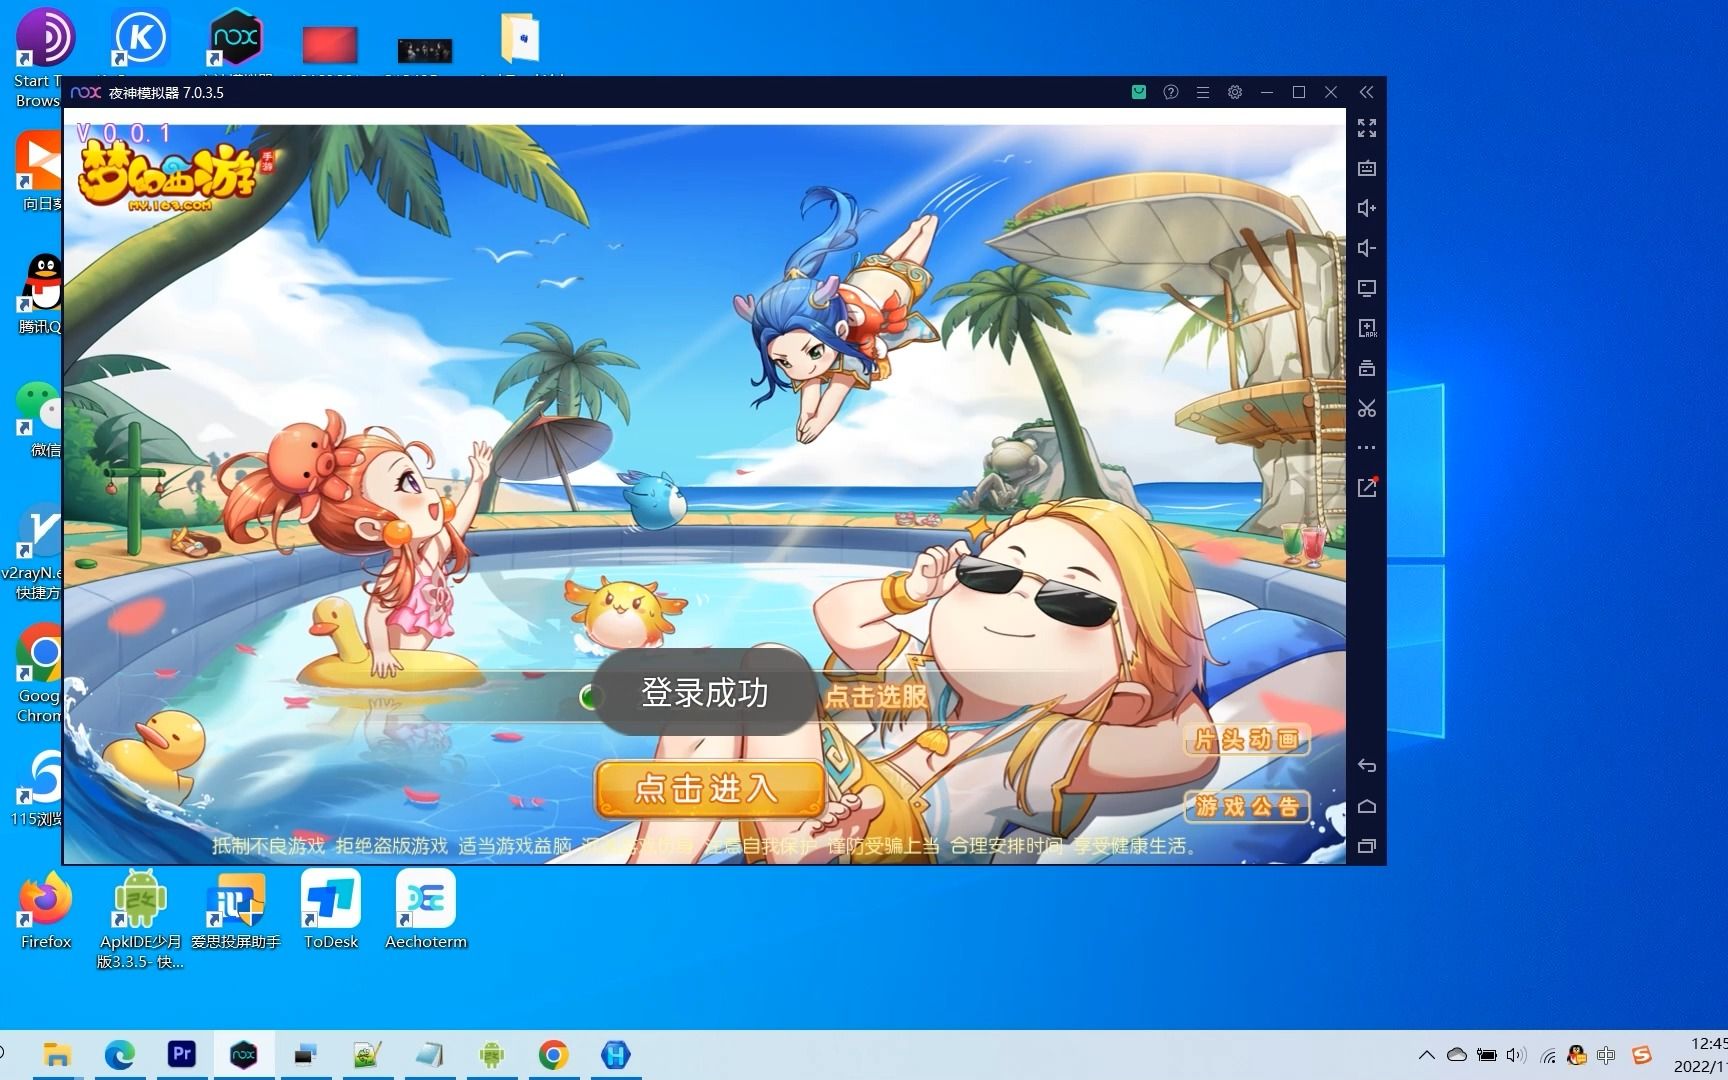This screenshot has height=1080, width=1728.
Task: Show hidden system tray icons
Action: coord(1427,1055)
